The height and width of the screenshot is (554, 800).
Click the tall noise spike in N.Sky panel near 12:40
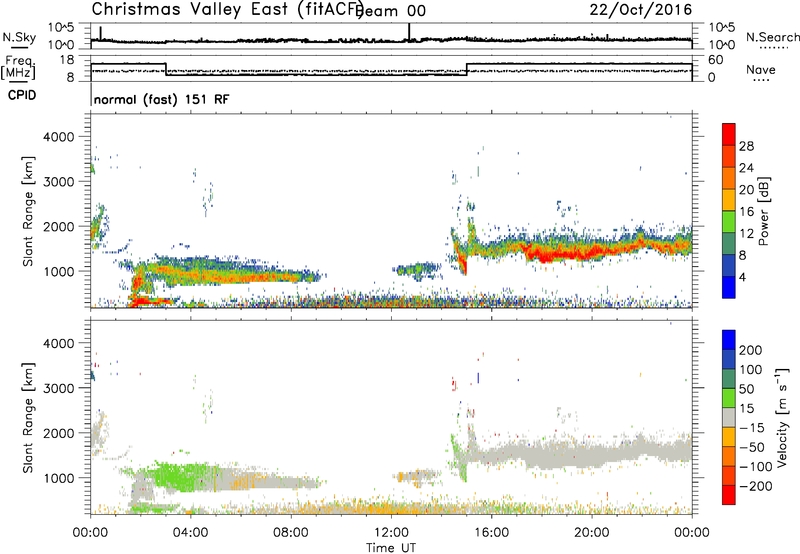pos(409,32)
